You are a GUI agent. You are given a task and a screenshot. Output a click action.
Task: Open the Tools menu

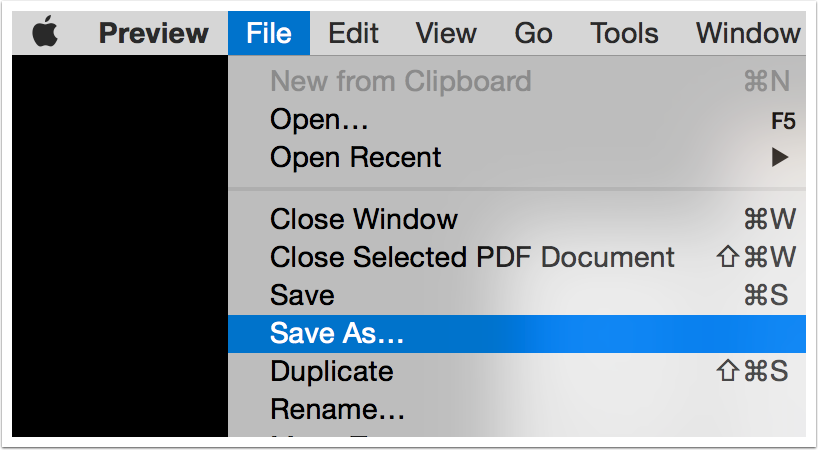tap(624, 34)
